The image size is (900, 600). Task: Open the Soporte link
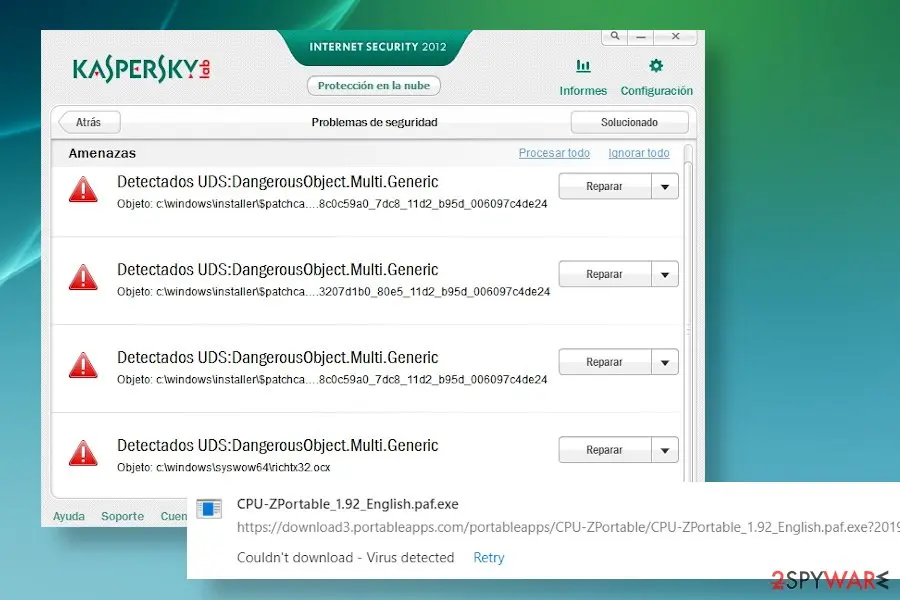tap(122, 516)
